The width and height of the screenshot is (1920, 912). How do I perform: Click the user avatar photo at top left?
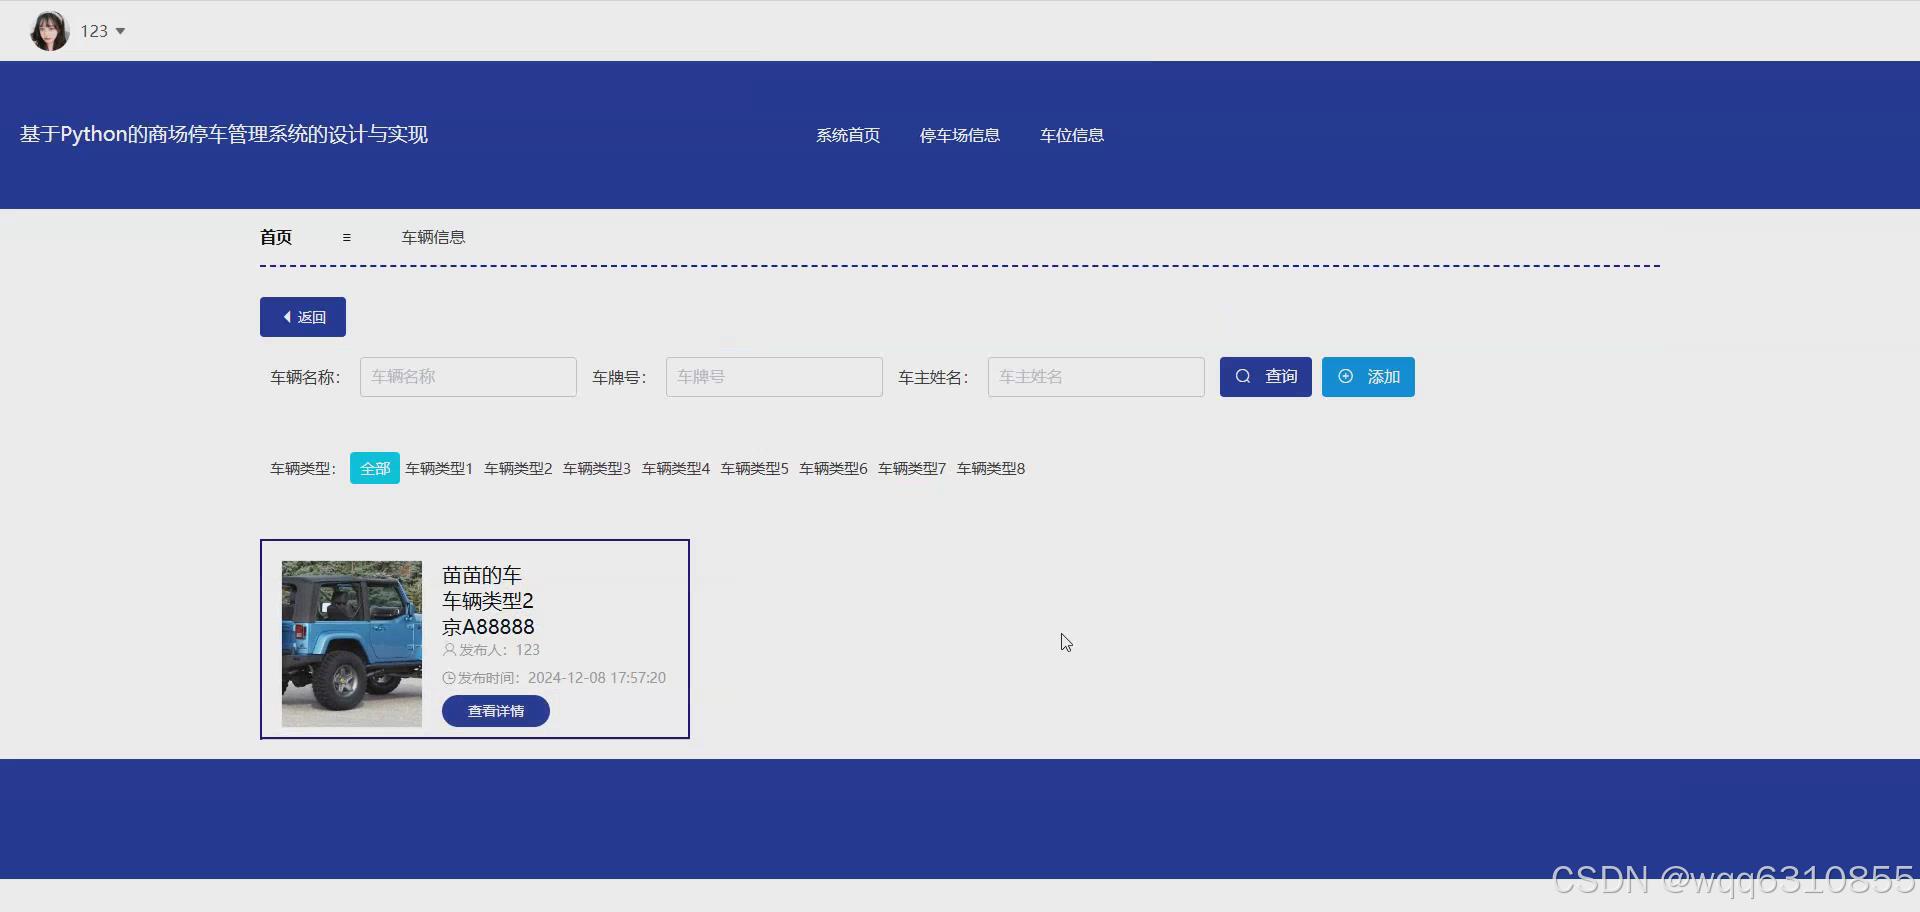pos(48,30)
